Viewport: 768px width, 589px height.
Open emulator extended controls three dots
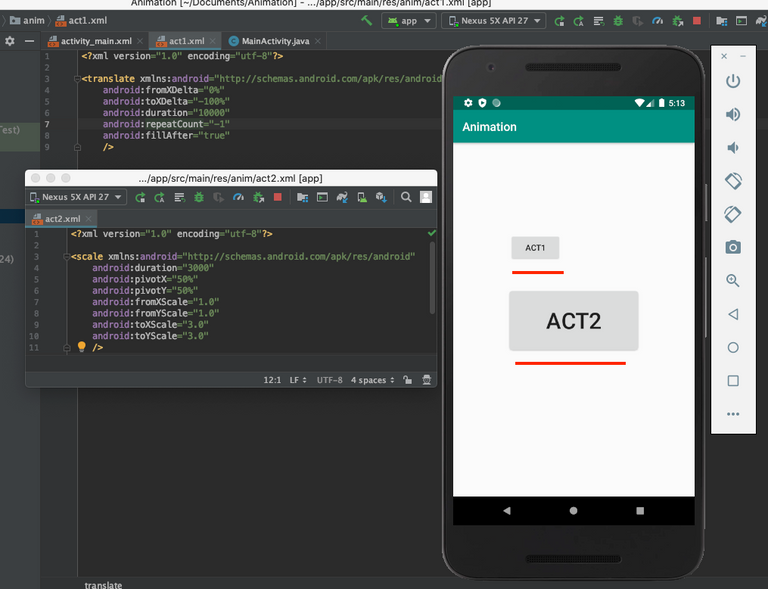(x=733, y=414)
